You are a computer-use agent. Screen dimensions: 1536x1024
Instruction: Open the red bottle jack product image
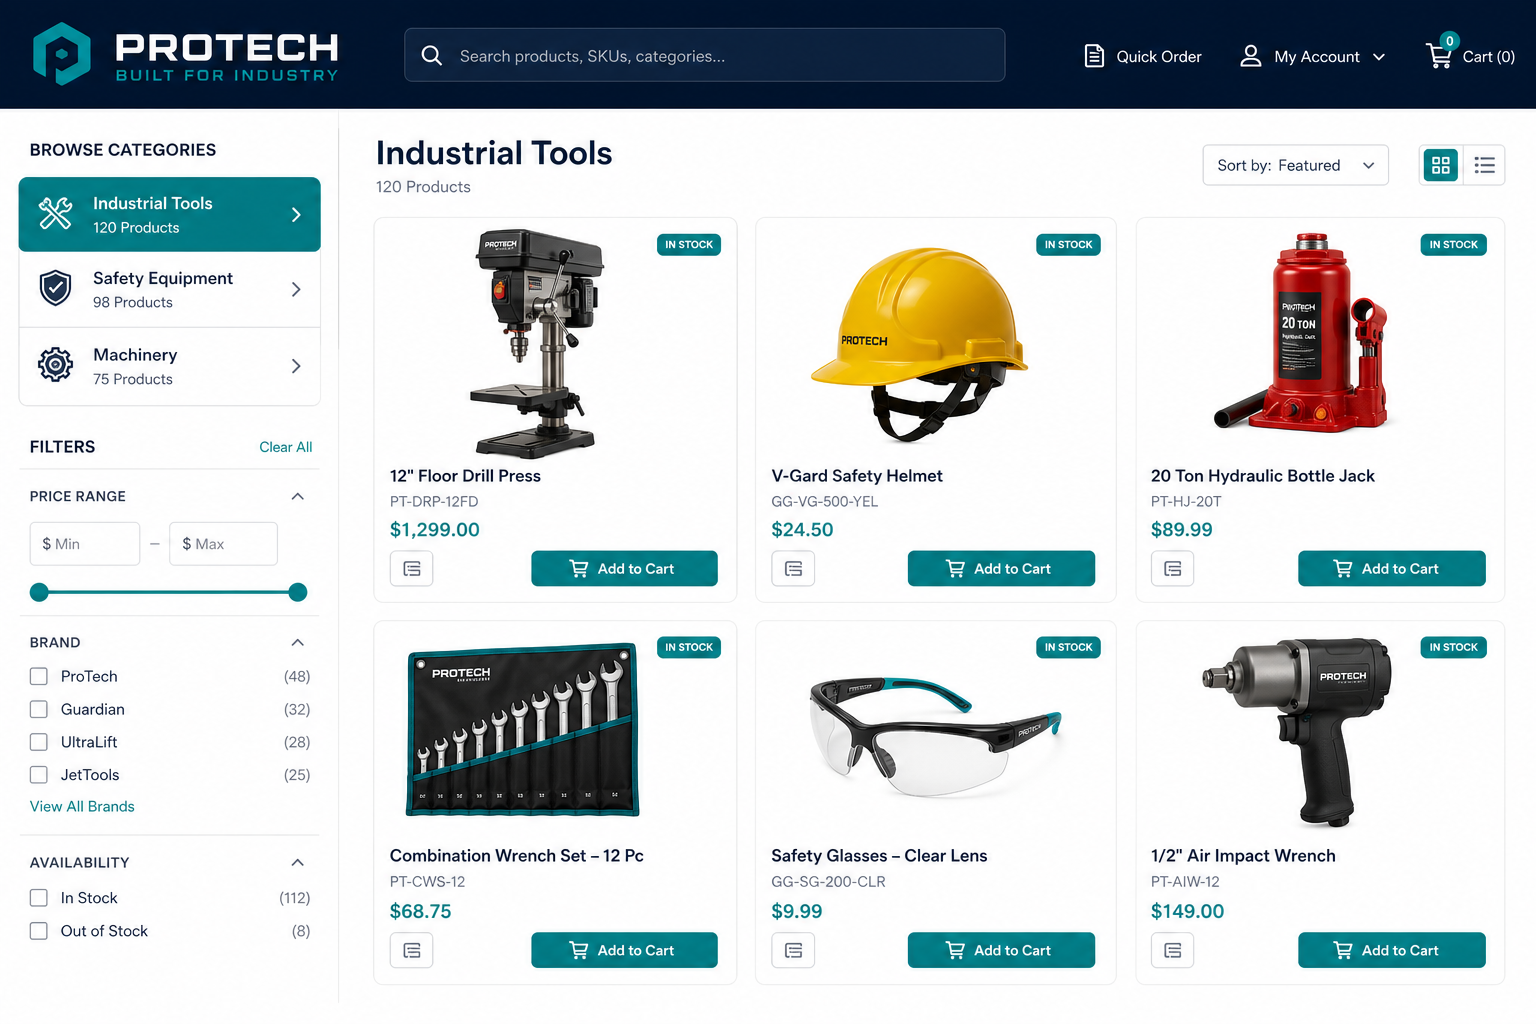pos(1303,333)
